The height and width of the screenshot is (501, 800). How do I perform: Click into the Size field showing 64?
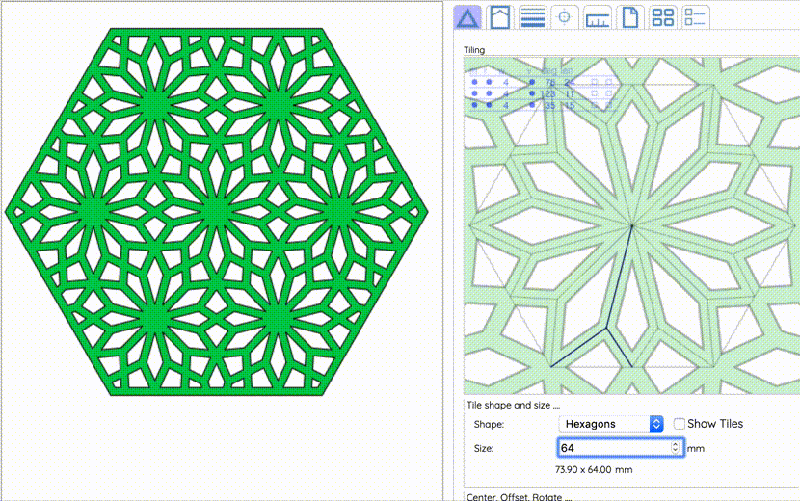coord(615,448)
